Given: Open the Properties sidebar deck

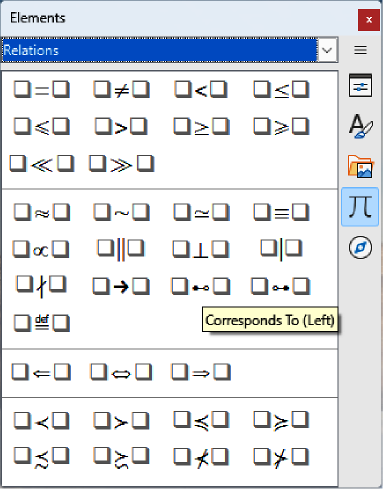Looking at the screenshot, I should coord(360,86).
